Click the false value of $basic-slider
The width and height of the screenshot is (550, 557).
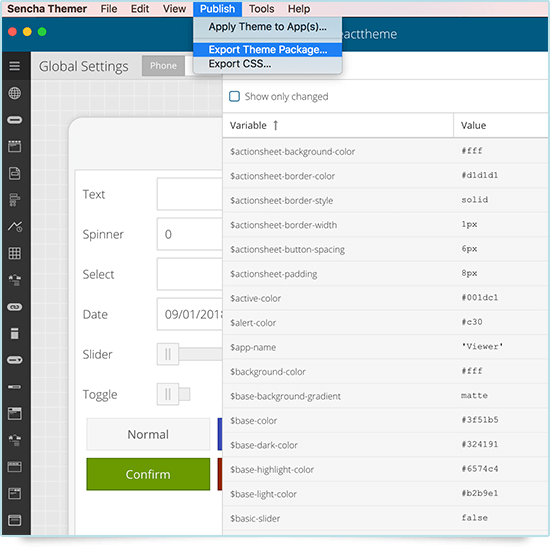click(x=475, y=518)
